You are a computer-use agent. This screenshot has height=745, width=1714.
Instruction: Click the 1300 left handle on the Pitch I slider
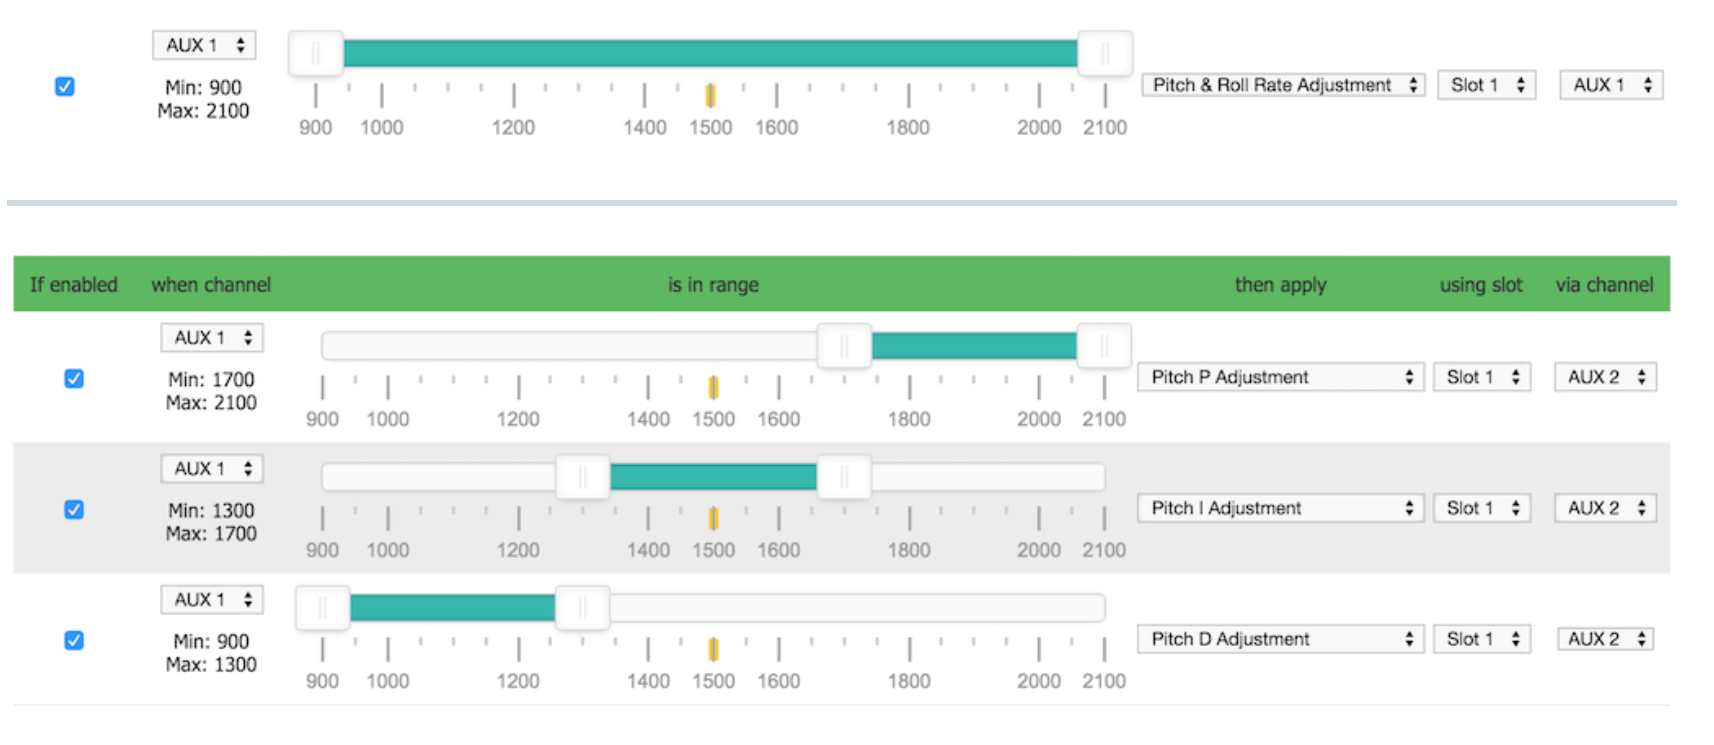pos(583,477)
